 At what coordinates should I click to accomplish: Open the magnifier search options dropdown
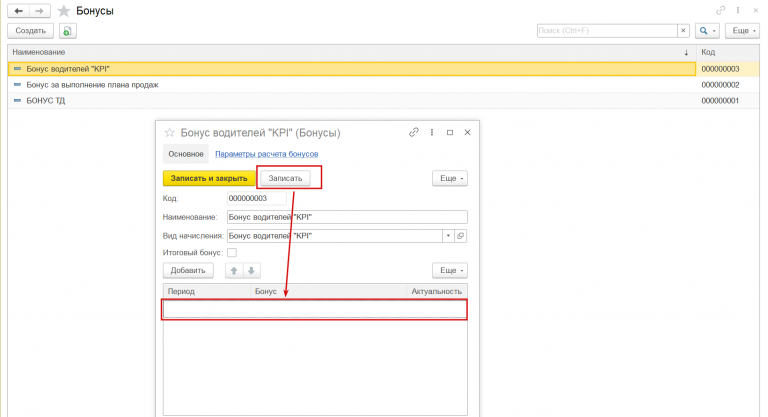707,30
